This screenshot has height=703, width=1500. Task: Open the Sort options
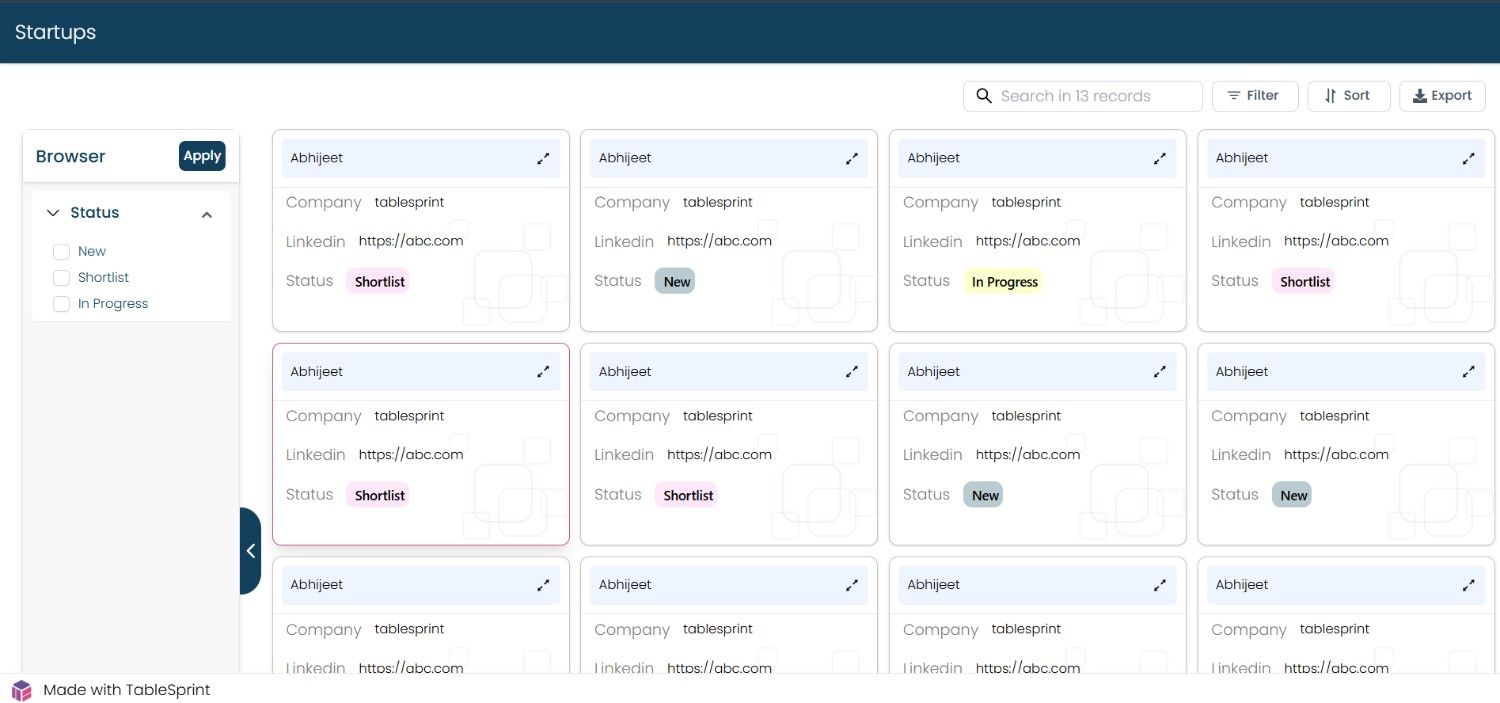point(1348,96)
